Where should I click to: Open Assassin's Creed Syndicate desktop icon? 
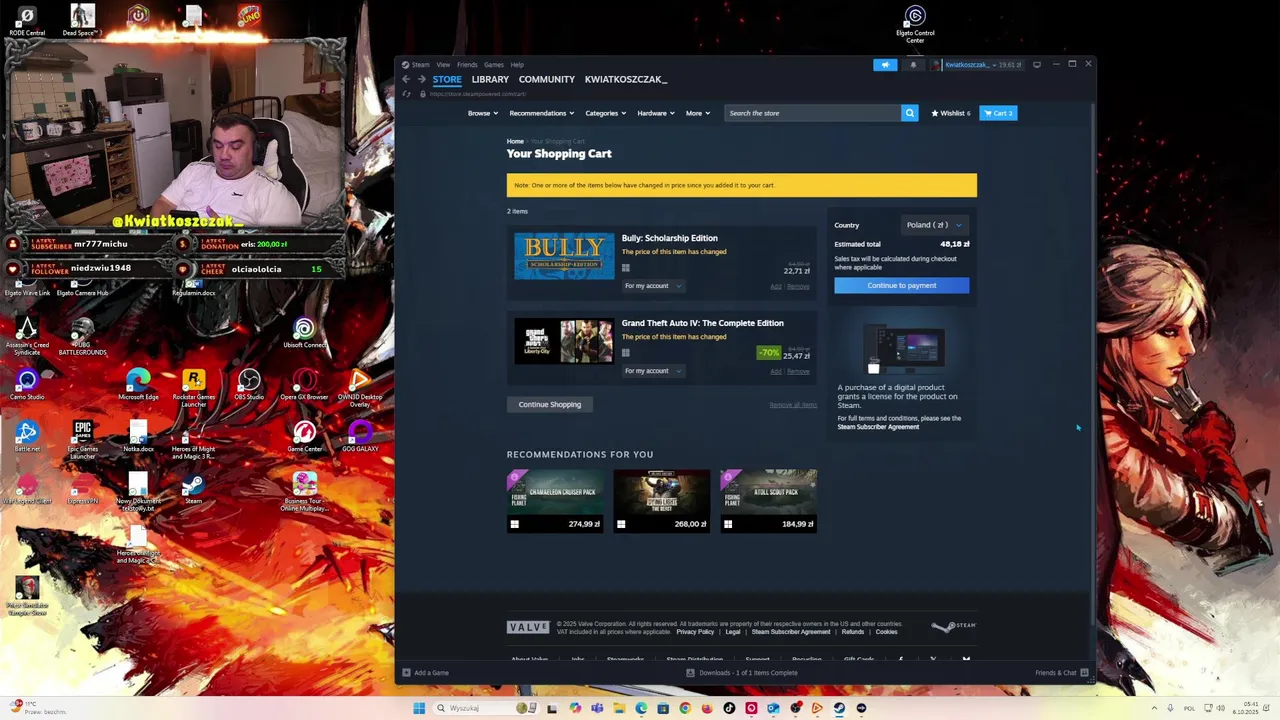27,337
